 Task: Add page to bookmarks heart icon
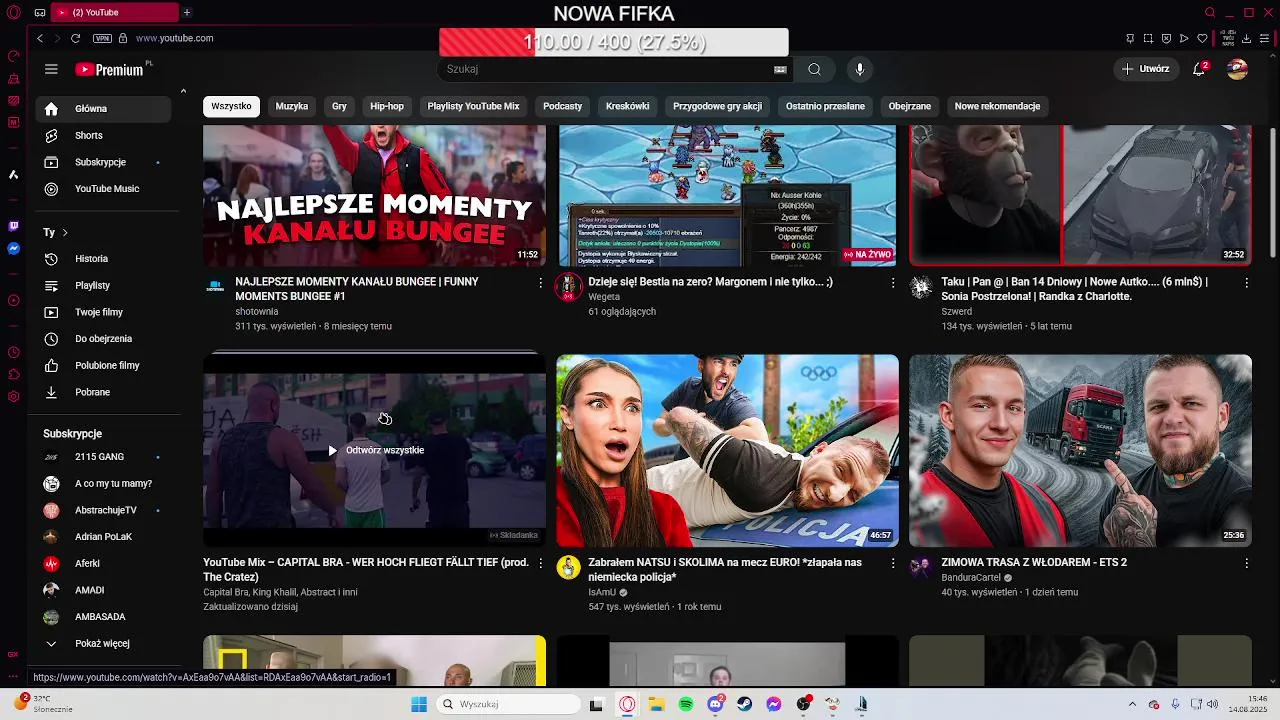click(x=1203, y=38)
